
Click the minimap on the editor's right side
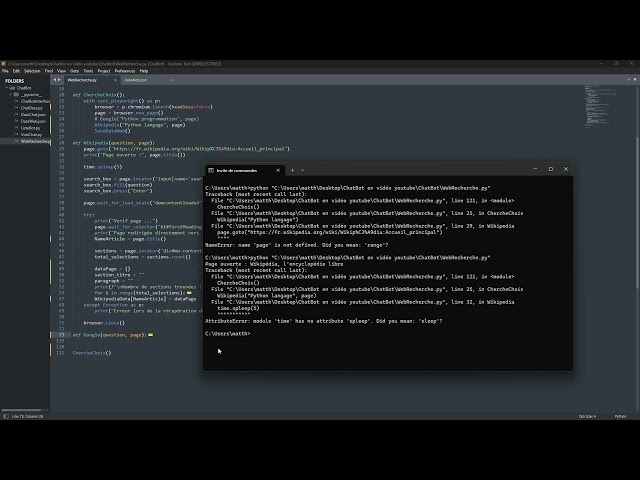tap(600, 100)
